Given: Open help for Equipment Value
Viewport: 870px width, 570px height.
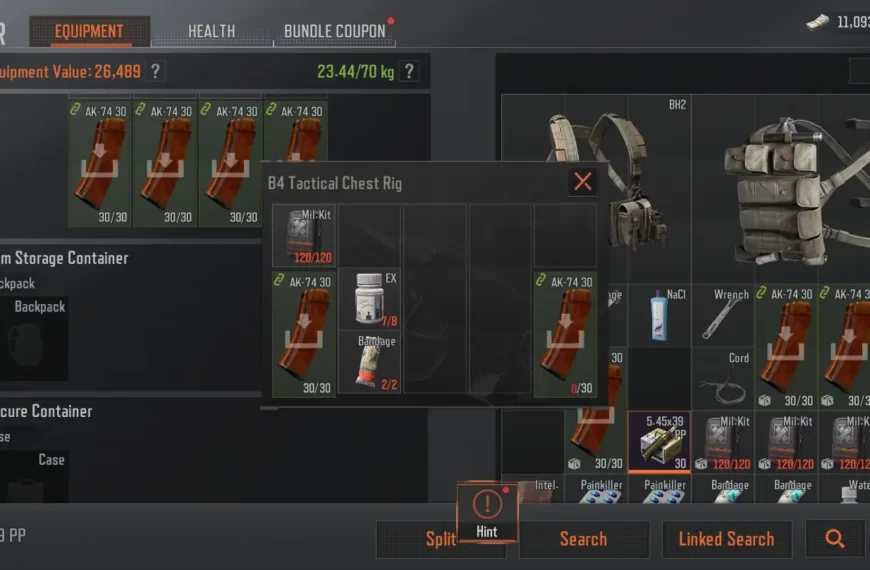Looking at the screenshot, I should point(156,71).
